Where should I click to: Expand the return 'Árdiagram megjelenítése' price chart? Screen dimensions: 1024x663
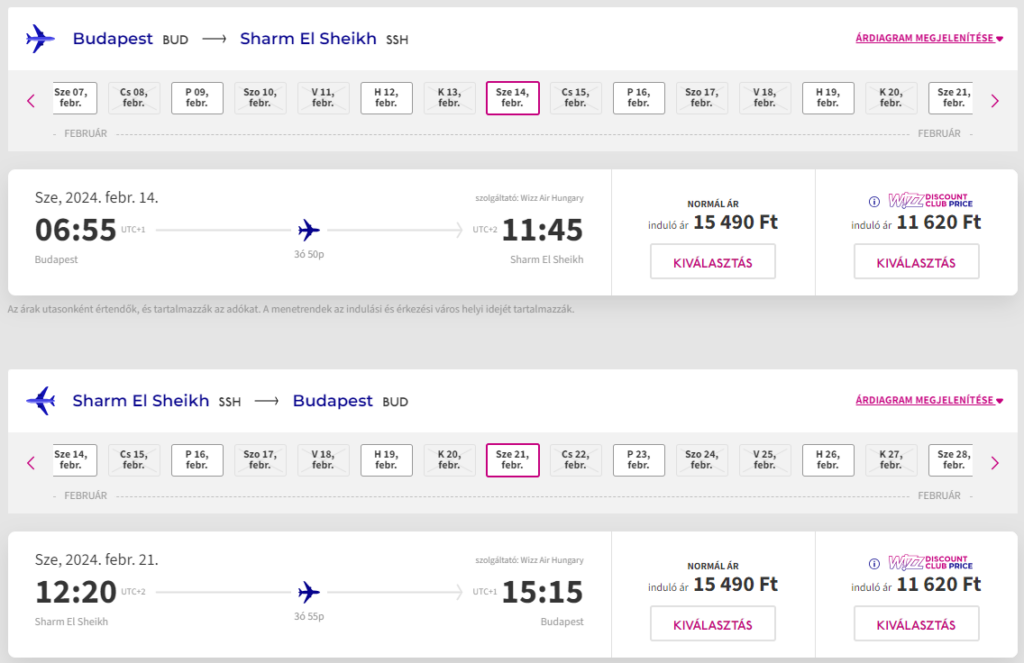tap(929, 400)
